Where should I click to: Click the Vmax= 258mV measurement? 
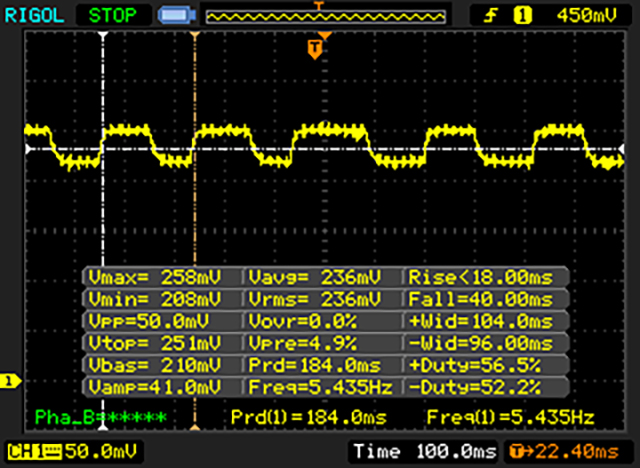tap(155, 277)
